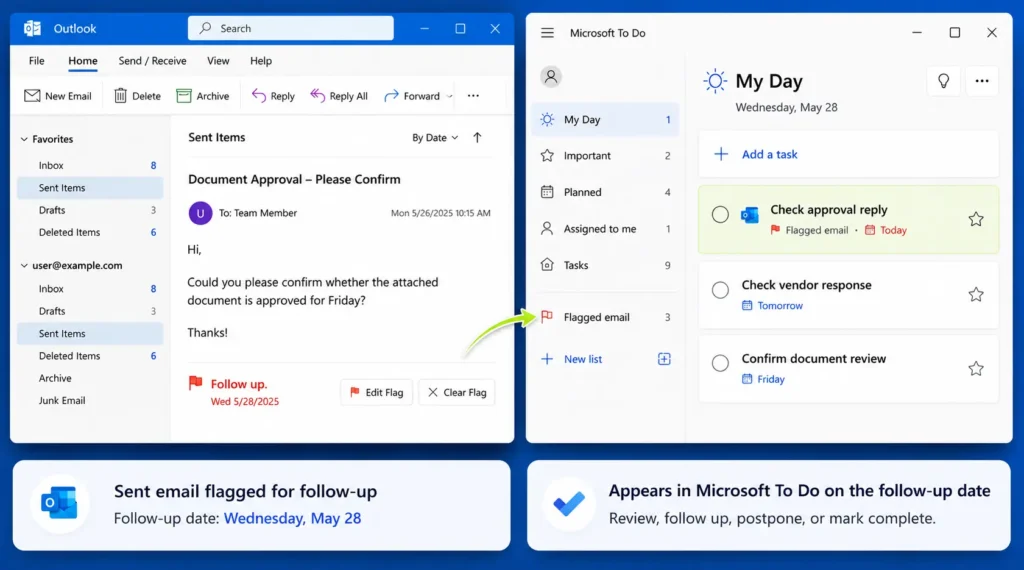
Task: Click the plus icon beside New list
Action: tap(547, 358)
